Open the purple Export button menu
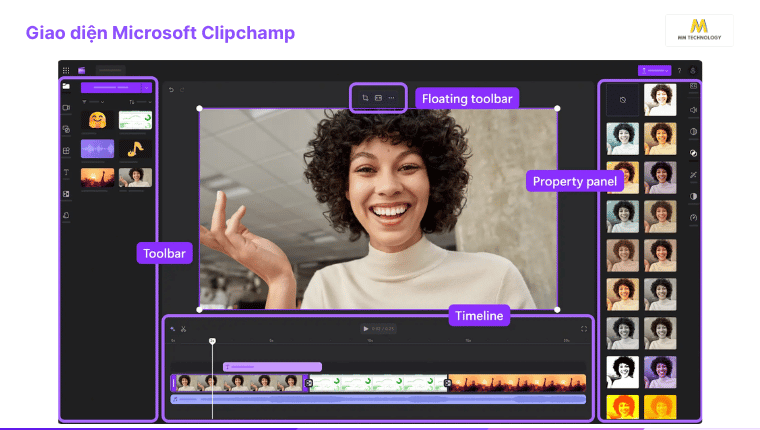Screen dimensions: 760x430 point(654,70)
